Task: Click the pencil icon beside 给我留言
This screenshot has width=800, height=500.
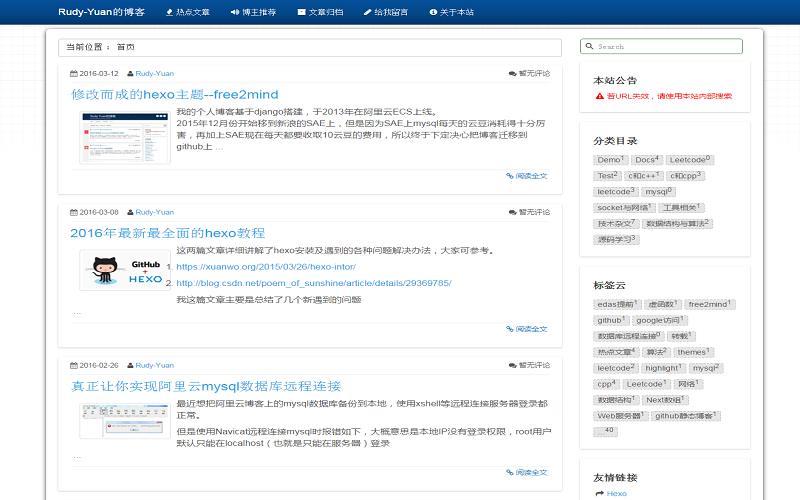Action: pyautogui.click(x=367, y=12)
